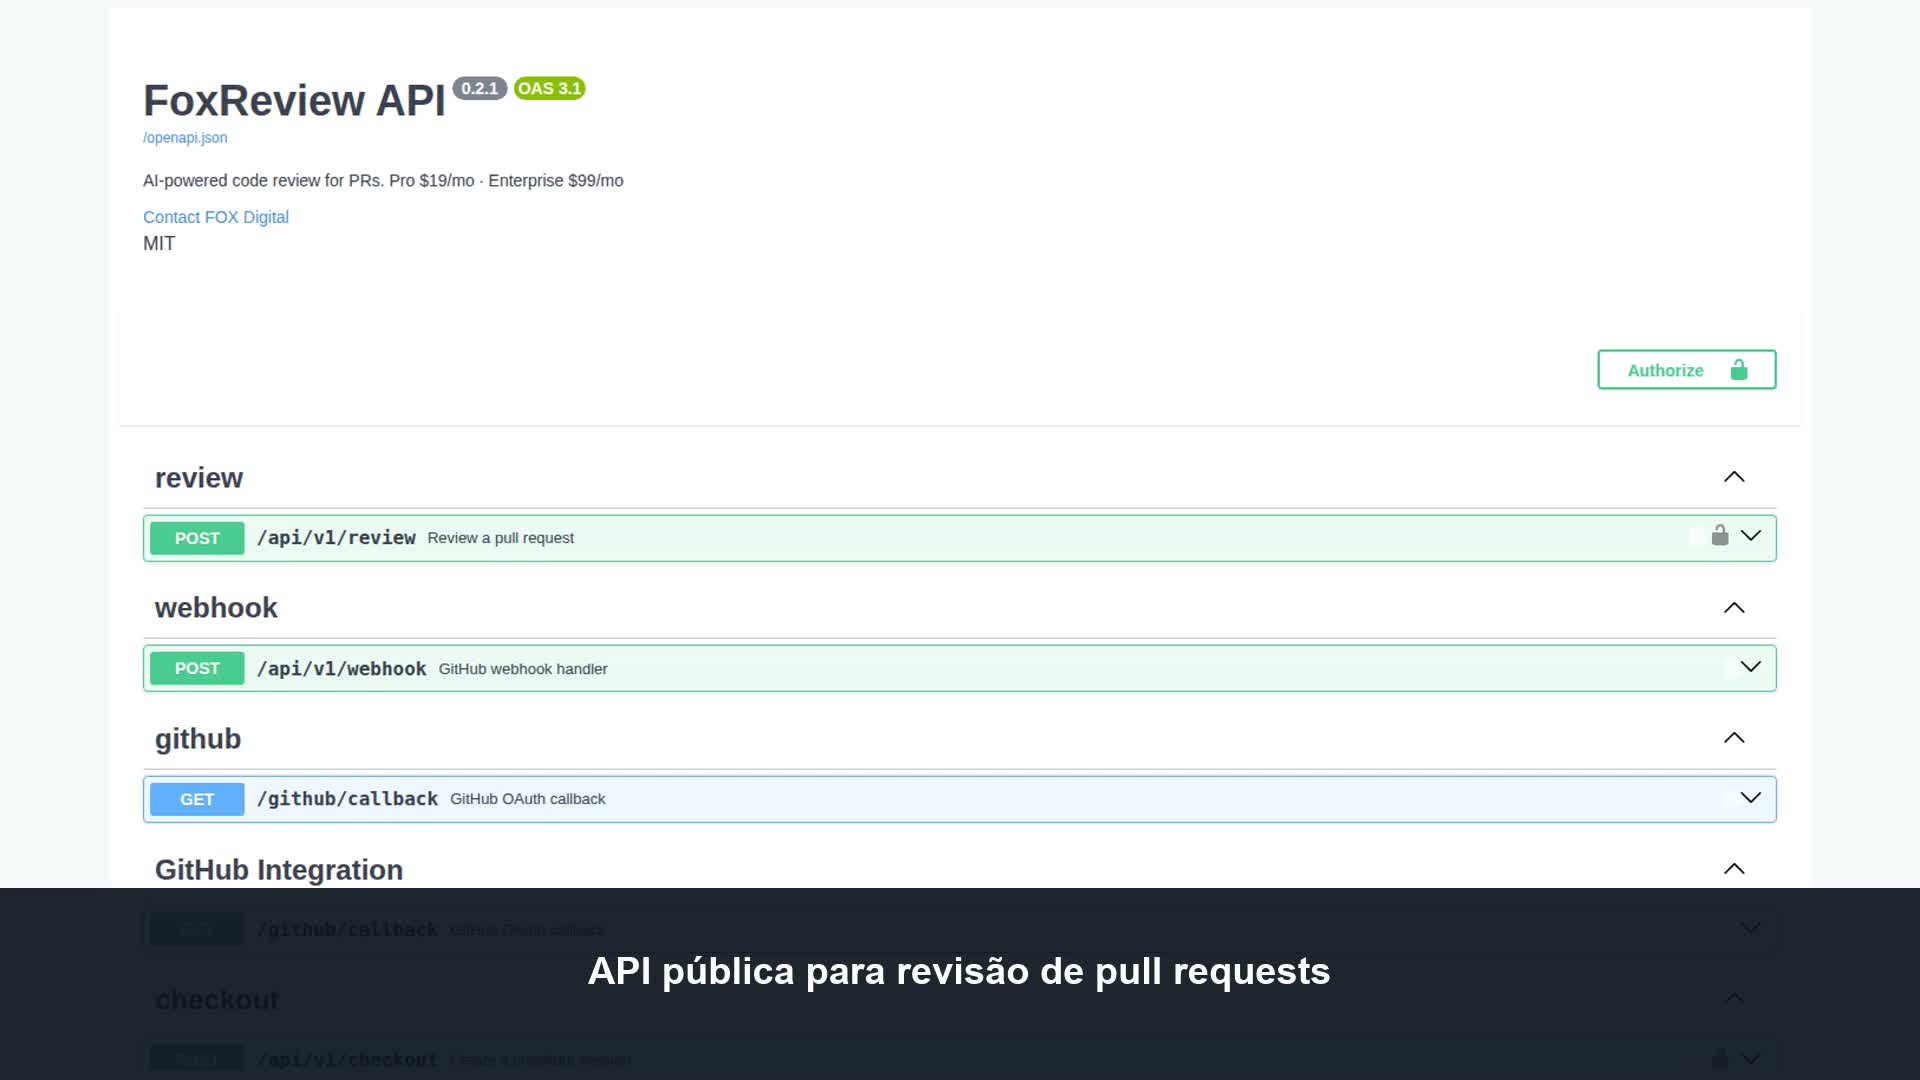
Task: Collapse the github section with its chevron
Action: (1734, 738)
